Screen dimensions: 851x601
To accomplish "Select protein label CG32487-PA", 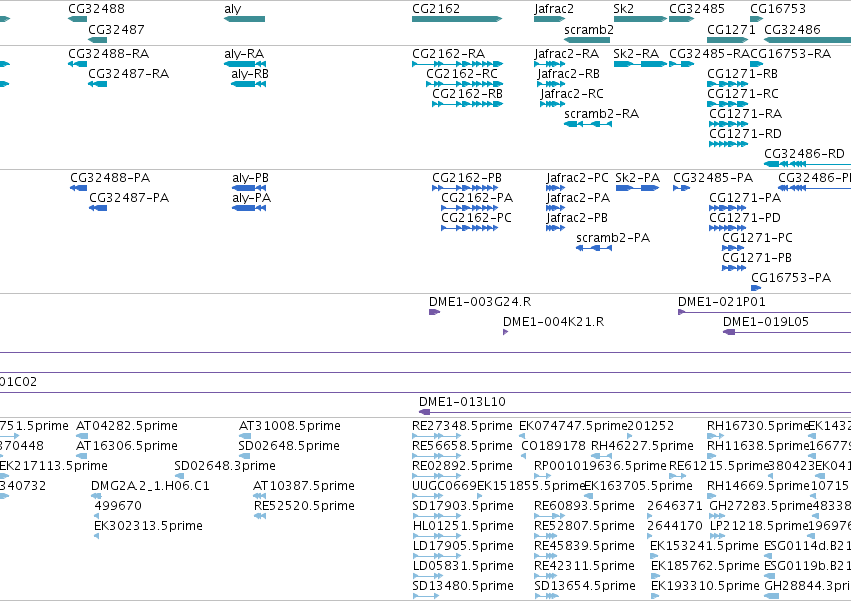I will coord(129,198).
